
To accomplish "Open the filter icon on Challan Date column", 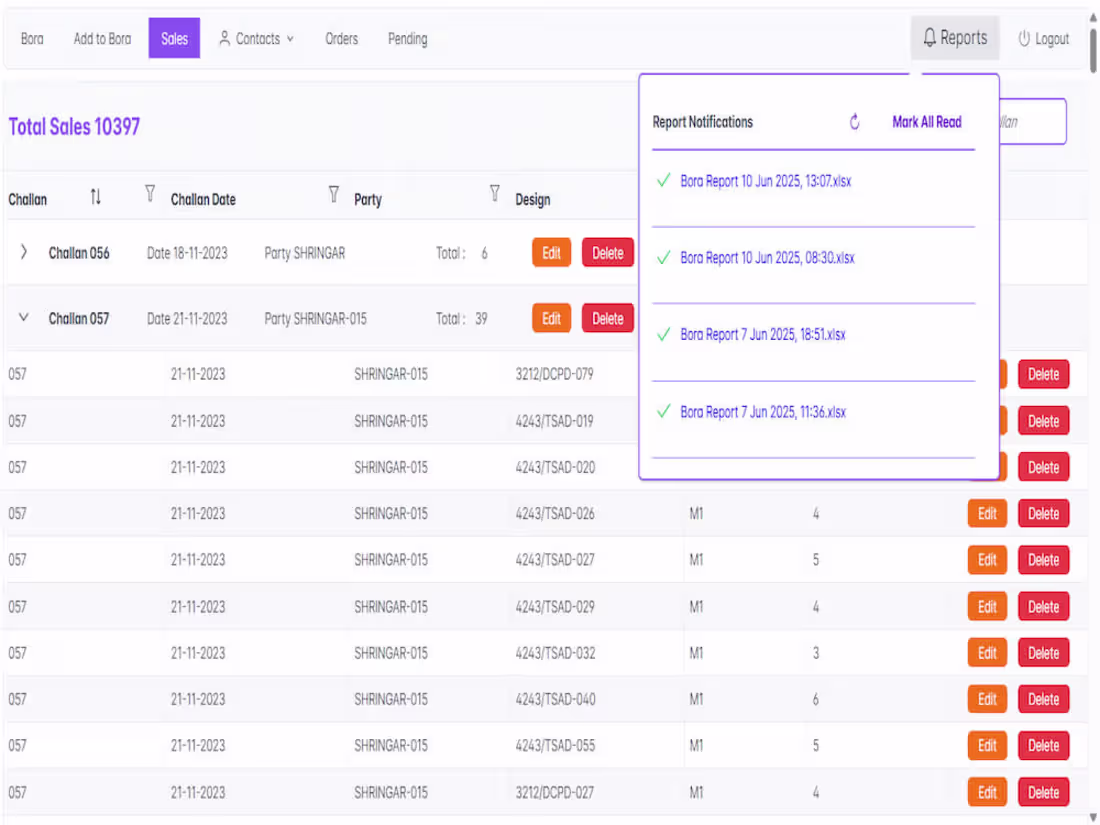I will tap(333, 195).
